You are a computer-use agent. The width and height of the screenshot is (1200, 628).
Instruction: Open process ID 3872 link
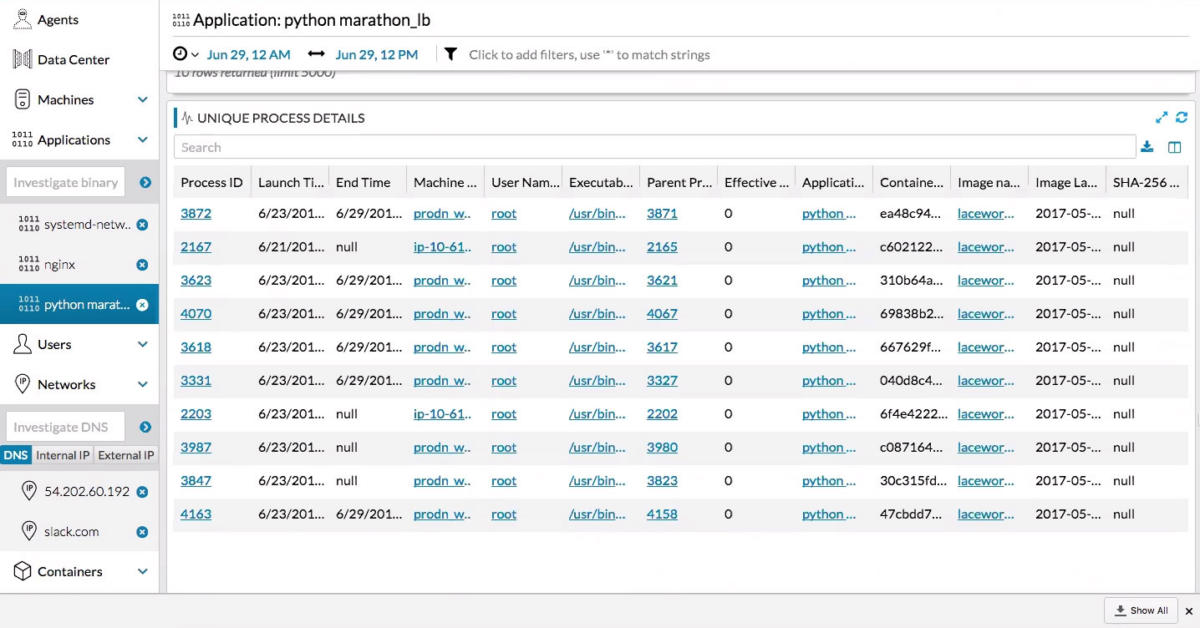[x=196, y=213]
